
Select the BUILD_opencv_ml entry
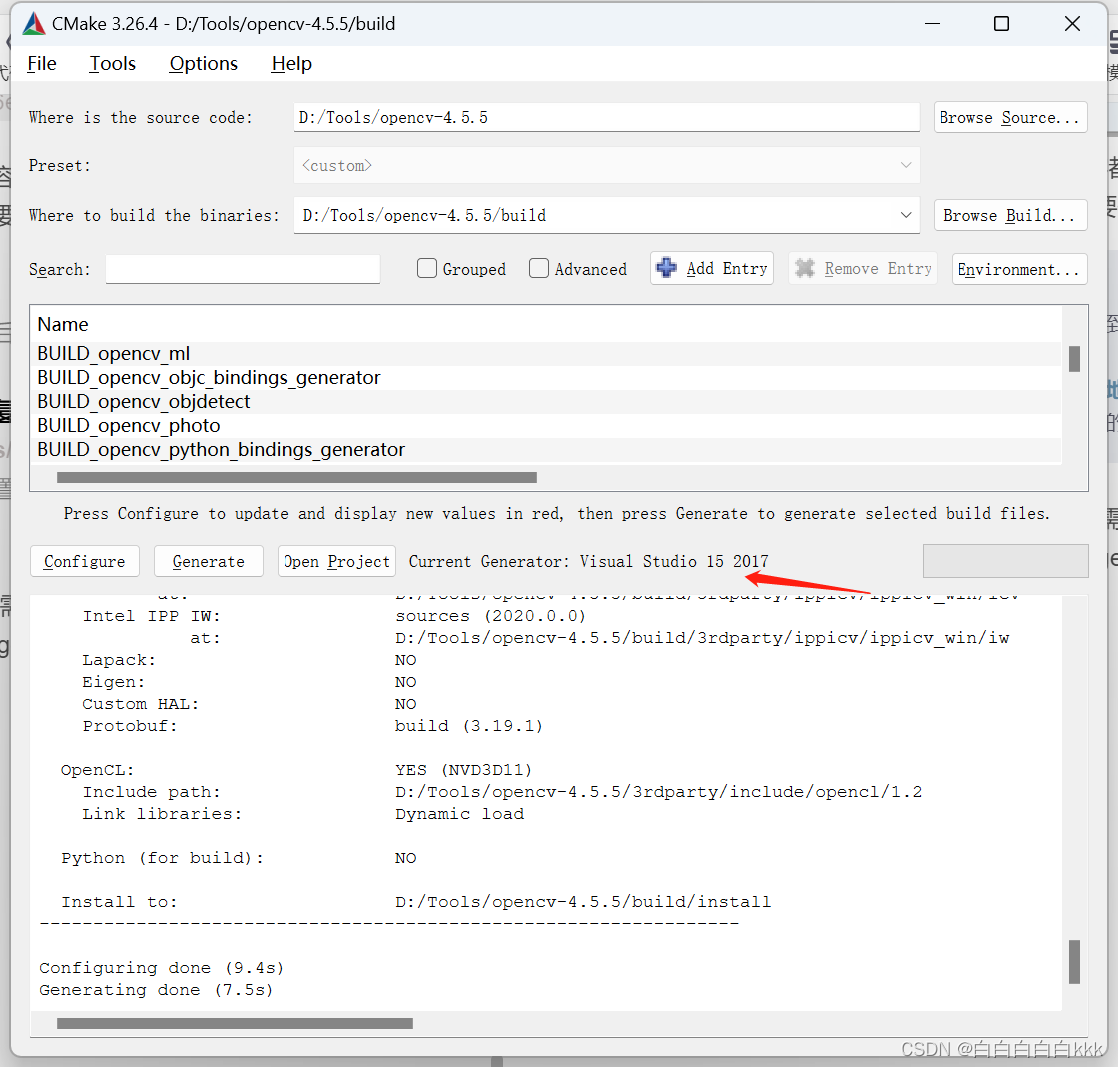[545, 354]
